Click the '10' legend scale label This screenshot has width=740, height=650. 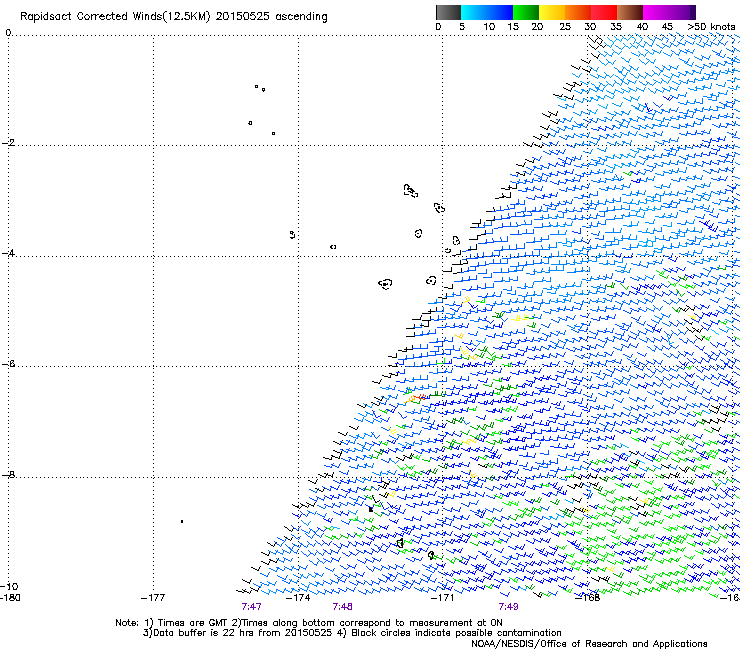(x=489, y=27)
